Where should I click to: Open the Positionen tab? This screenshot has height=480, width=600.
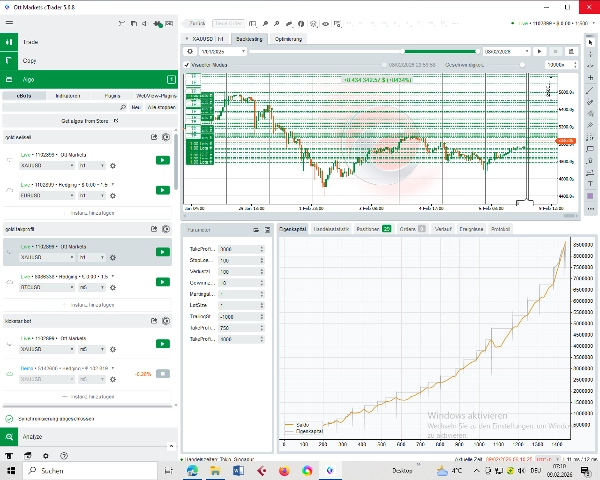pyautogui.click(x=373, y=229)
